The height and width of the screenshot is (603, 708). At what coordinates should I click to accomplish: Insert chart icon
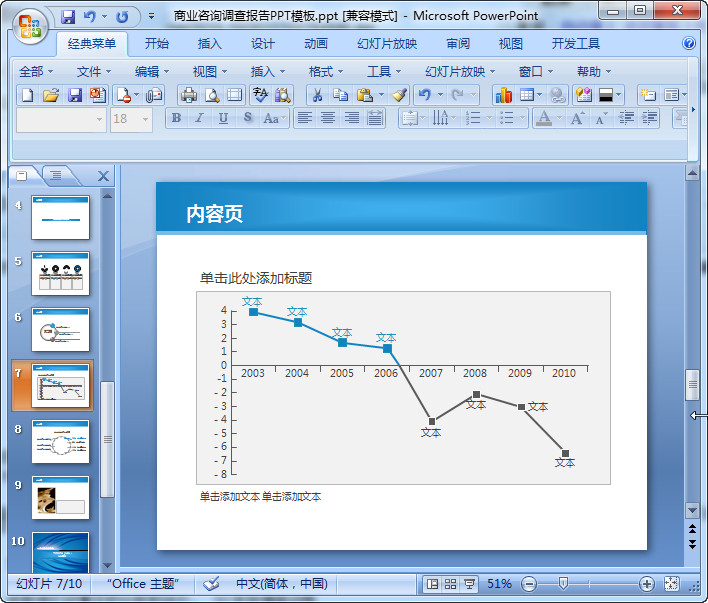(503, 95)
